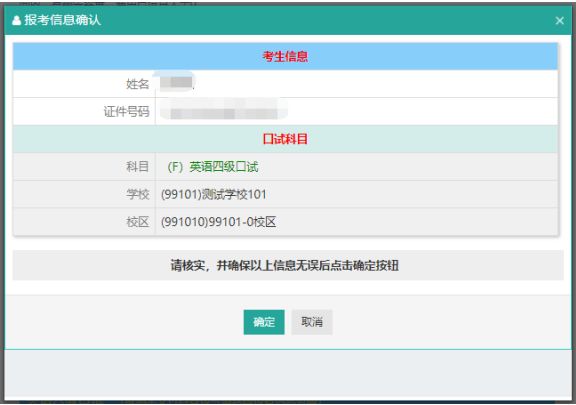Screen dimensions: 576x405
Task: Click the 学校 label
Action: [x=137, y=194]
